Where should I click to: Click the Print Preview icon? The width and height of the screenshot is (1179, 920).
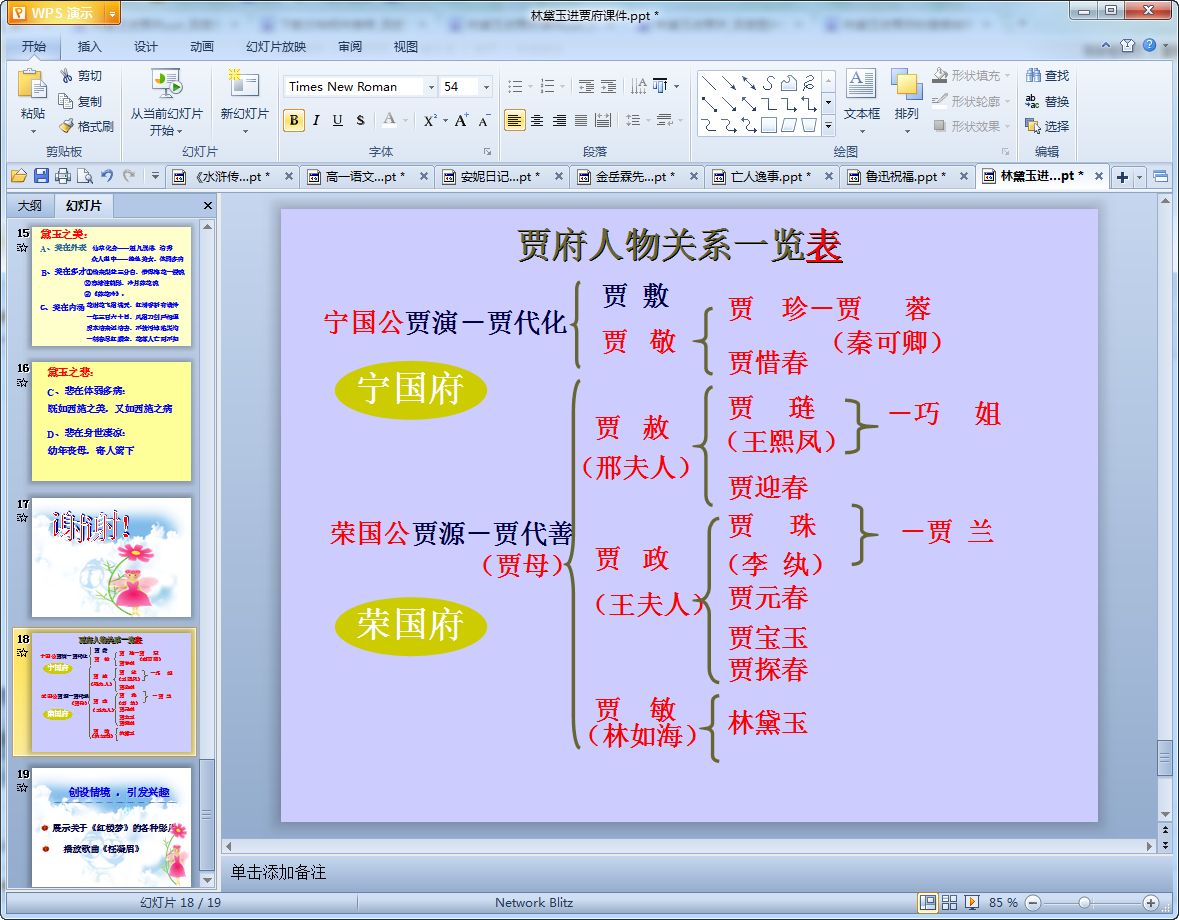coord(85,176)
